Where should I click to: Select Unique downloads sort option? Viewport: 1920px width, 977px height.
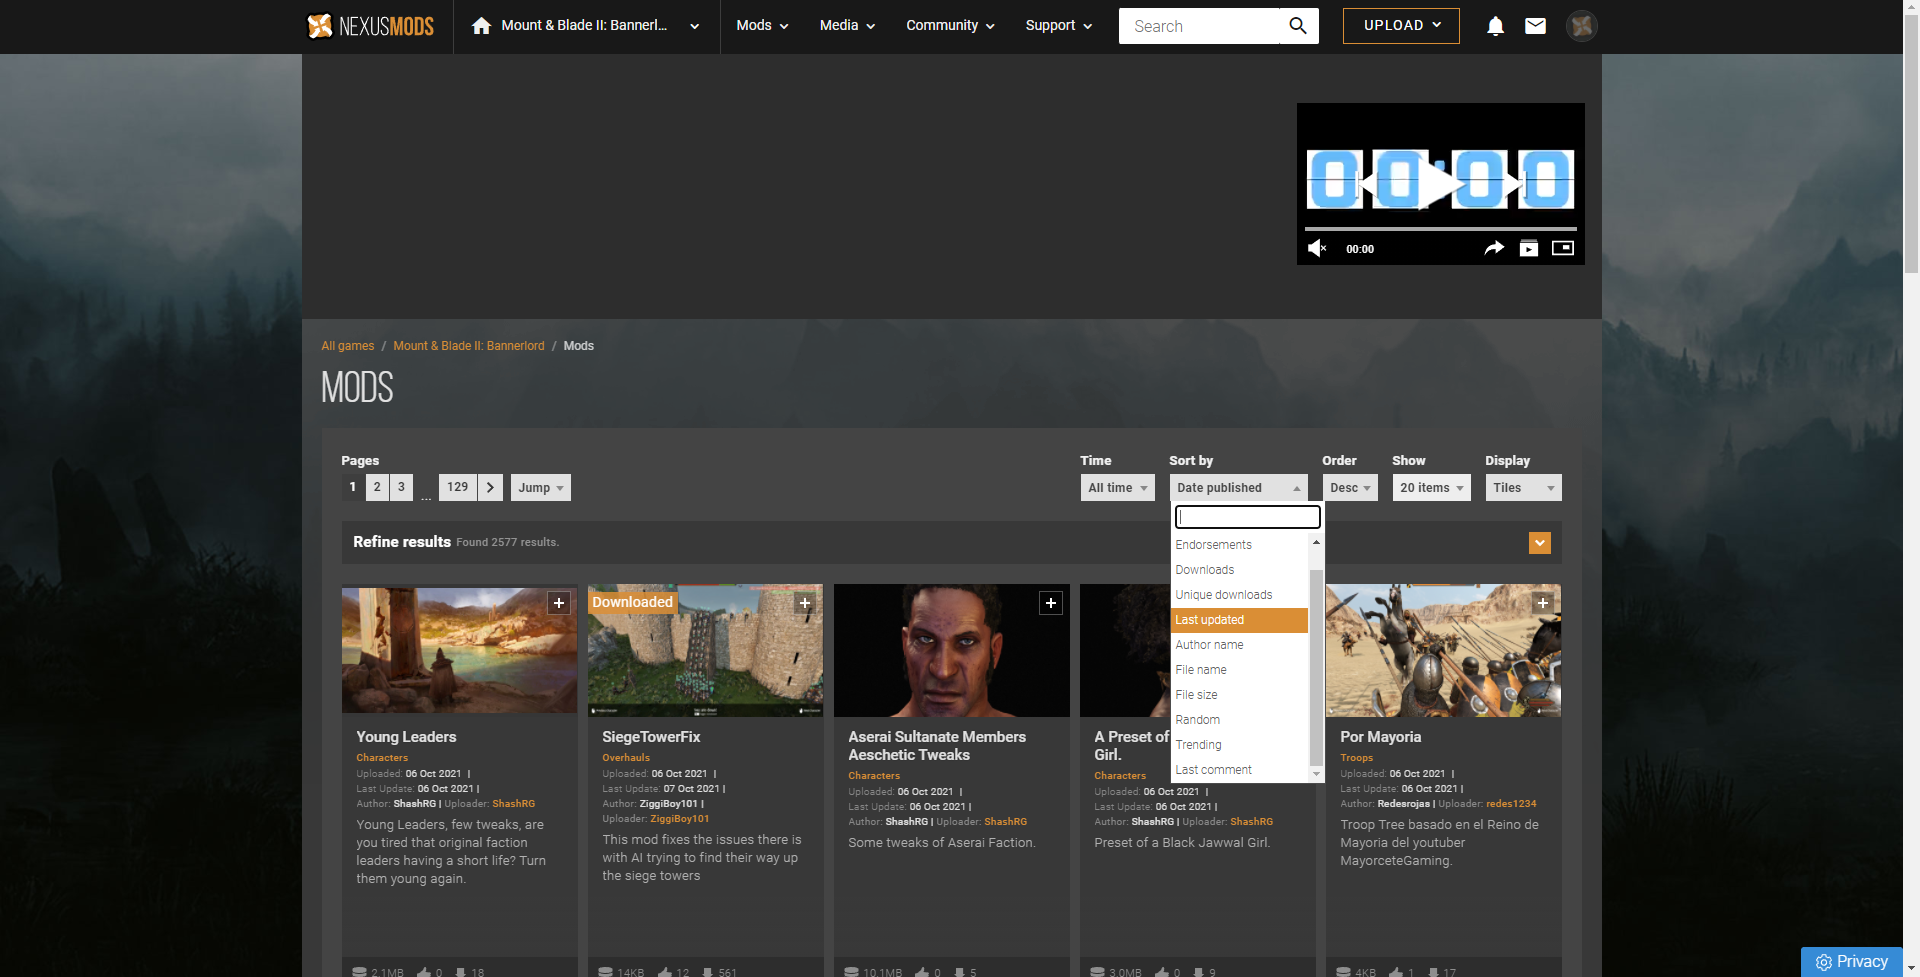click(1240, 595)
